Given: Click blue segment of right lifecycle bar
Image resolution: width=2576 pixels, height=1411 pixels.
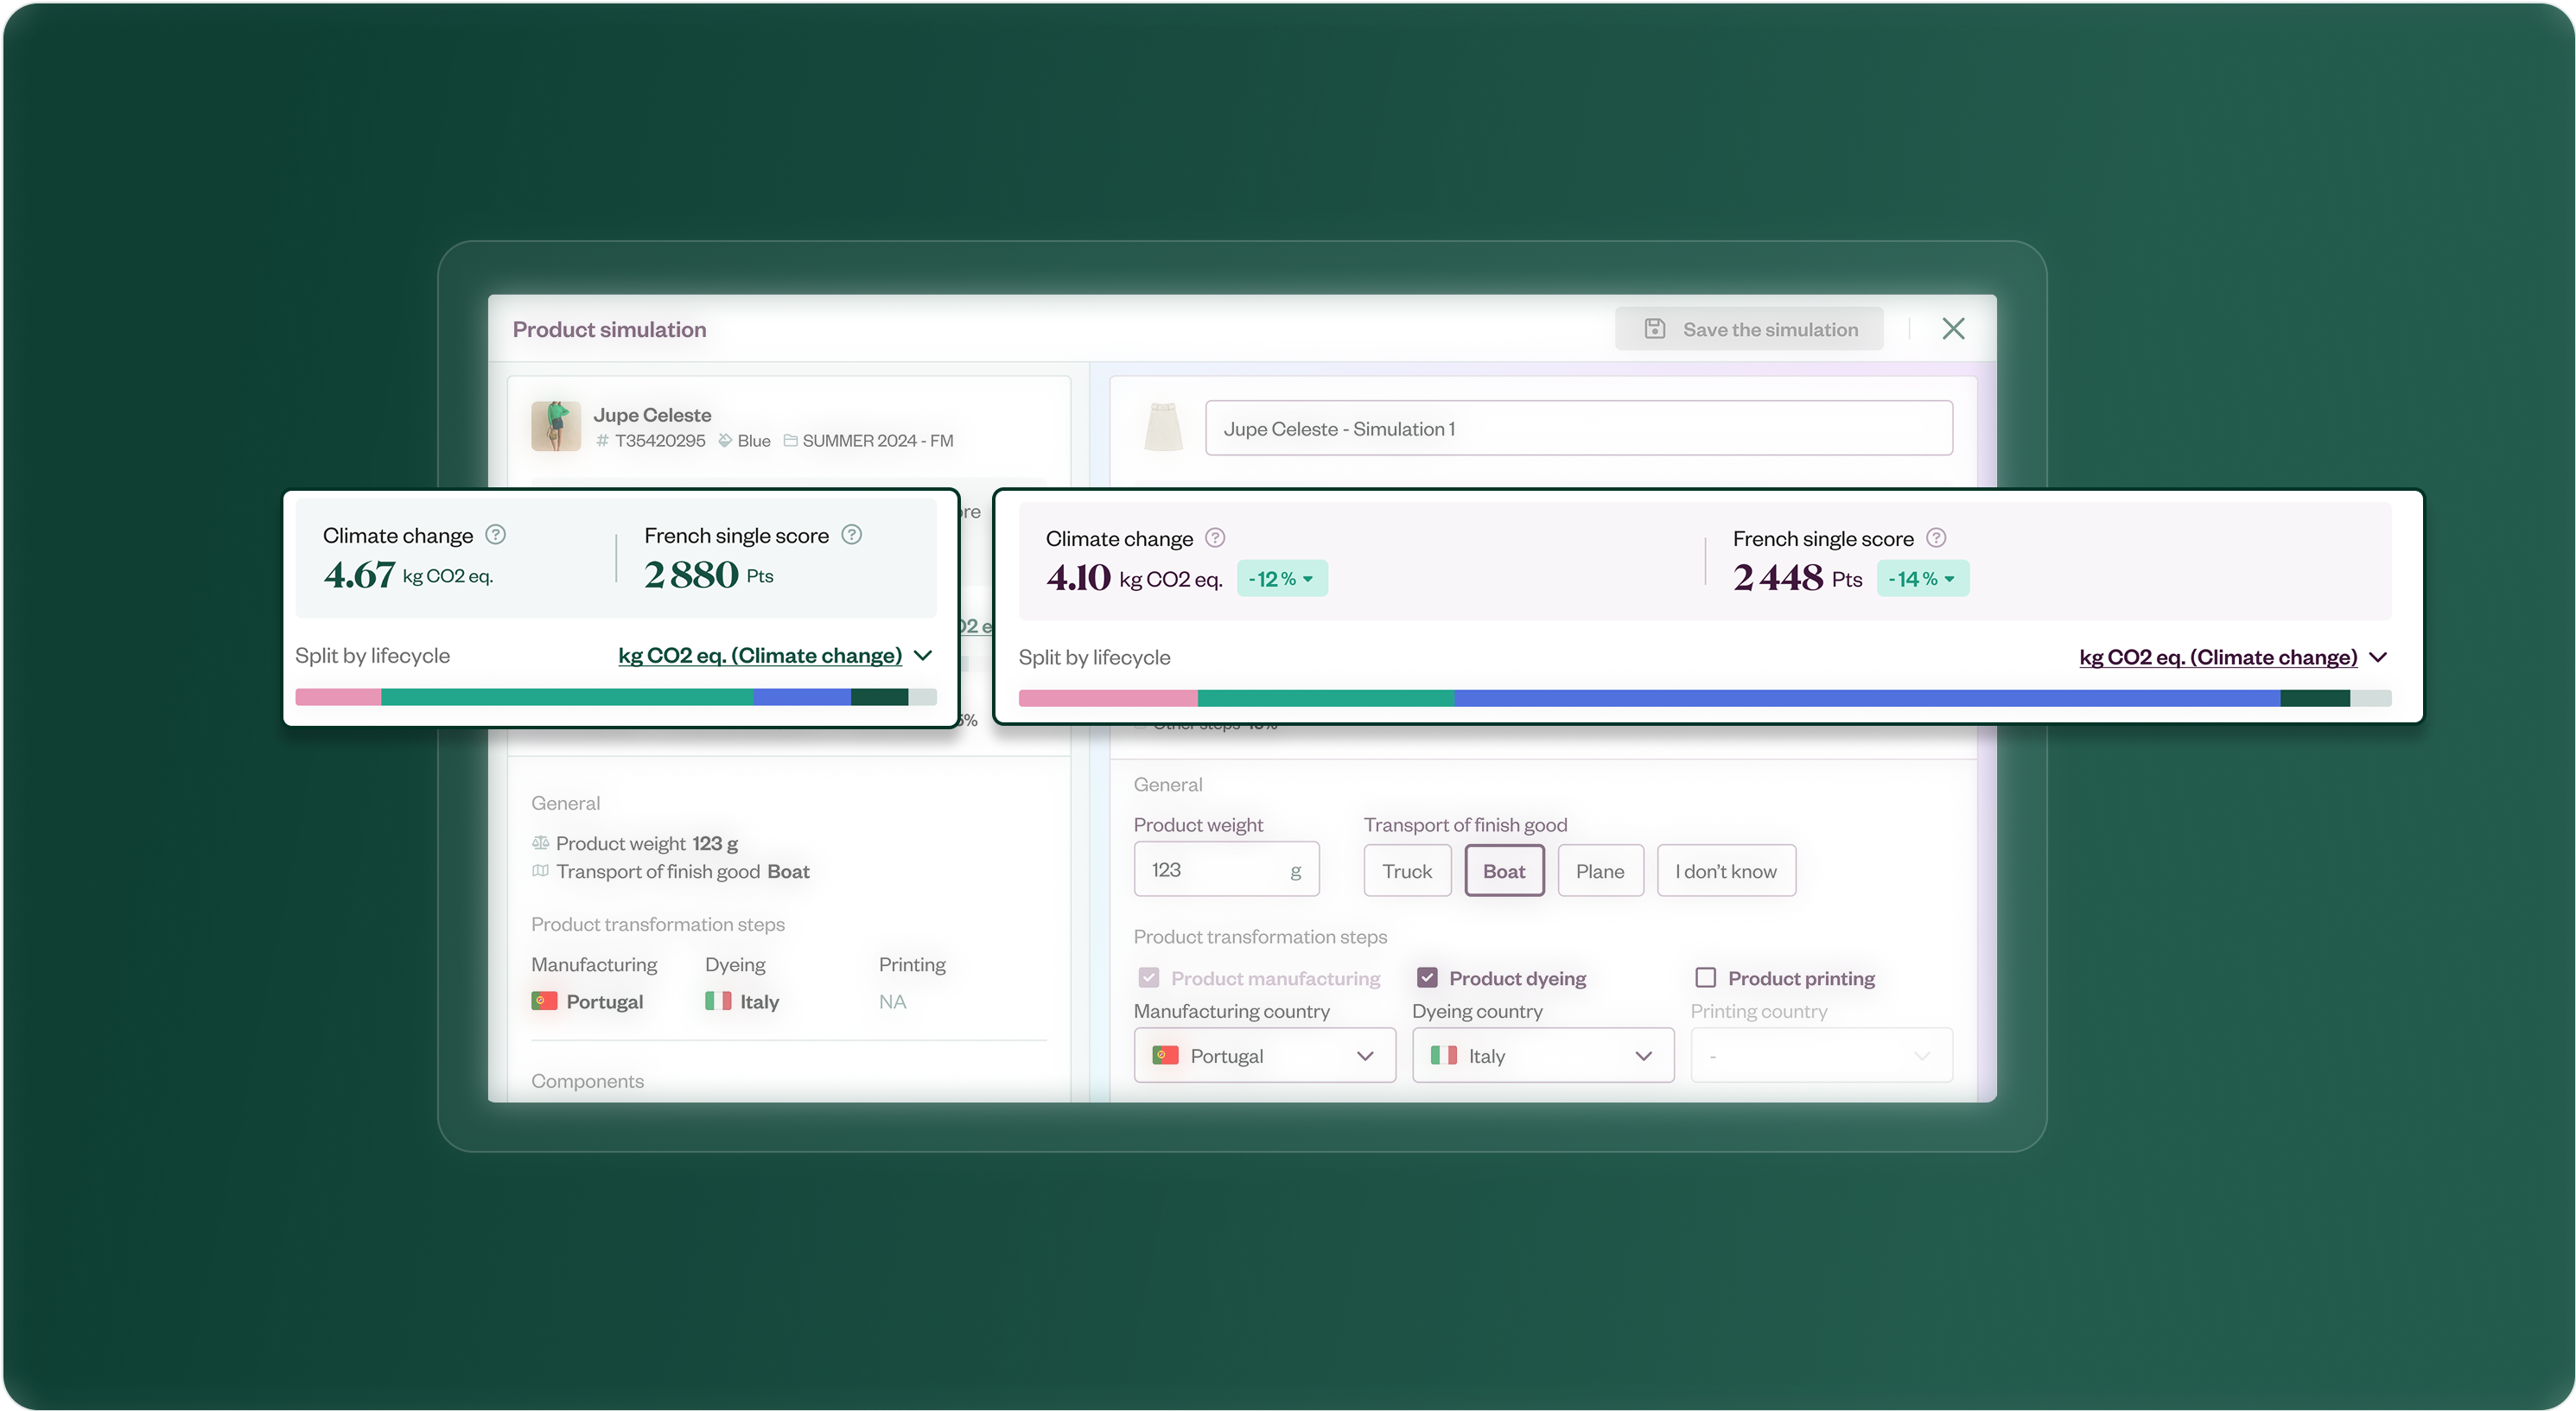Looking at the screenshot, I should click(x=1867, y=699).
